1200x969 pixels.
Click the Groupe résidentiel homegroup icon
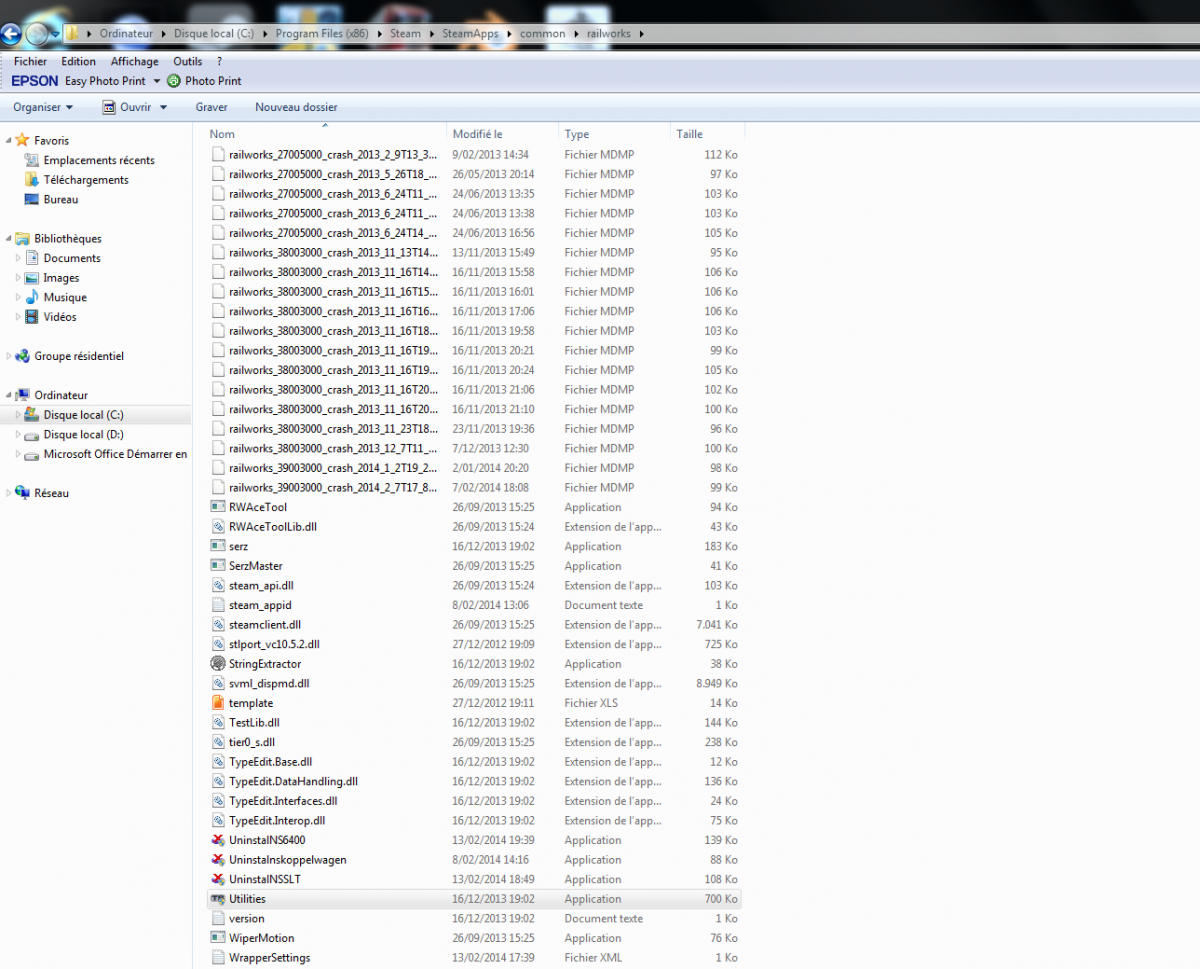22,356
